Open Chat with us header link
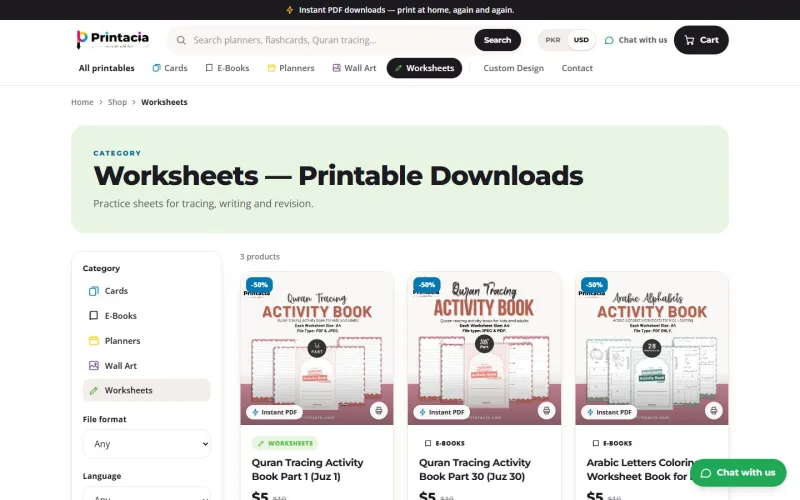 pyautogui.click(x=636, y=40)
